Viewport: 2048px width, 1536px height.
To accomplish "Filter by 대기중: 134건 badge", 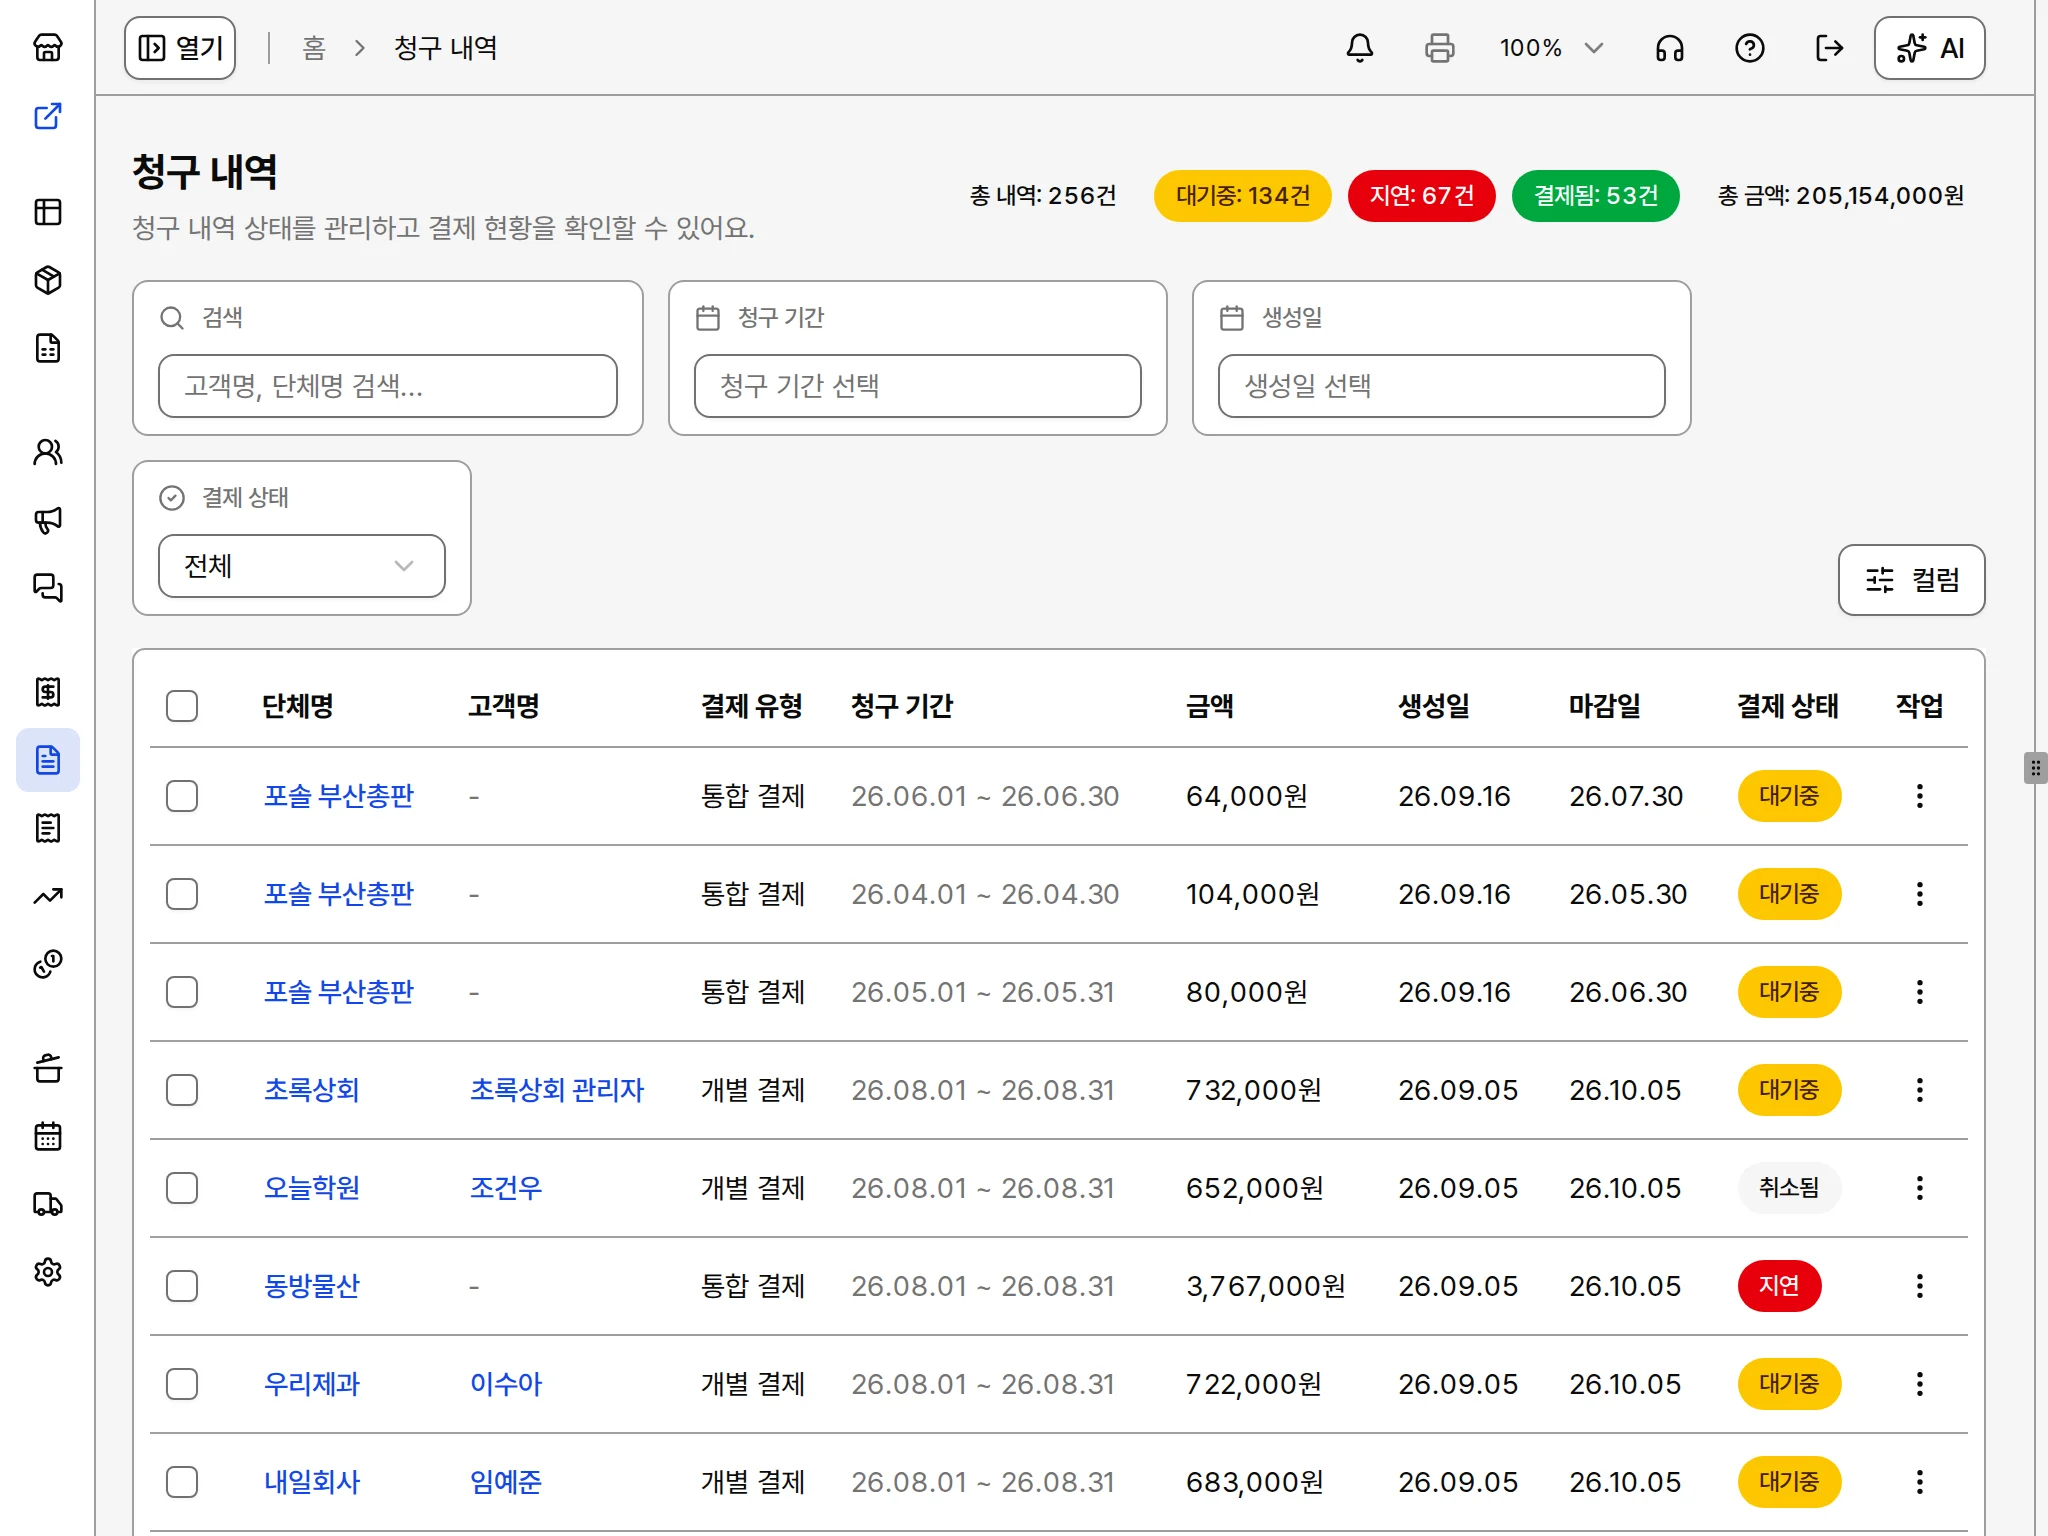I will tap(1243, 196).
